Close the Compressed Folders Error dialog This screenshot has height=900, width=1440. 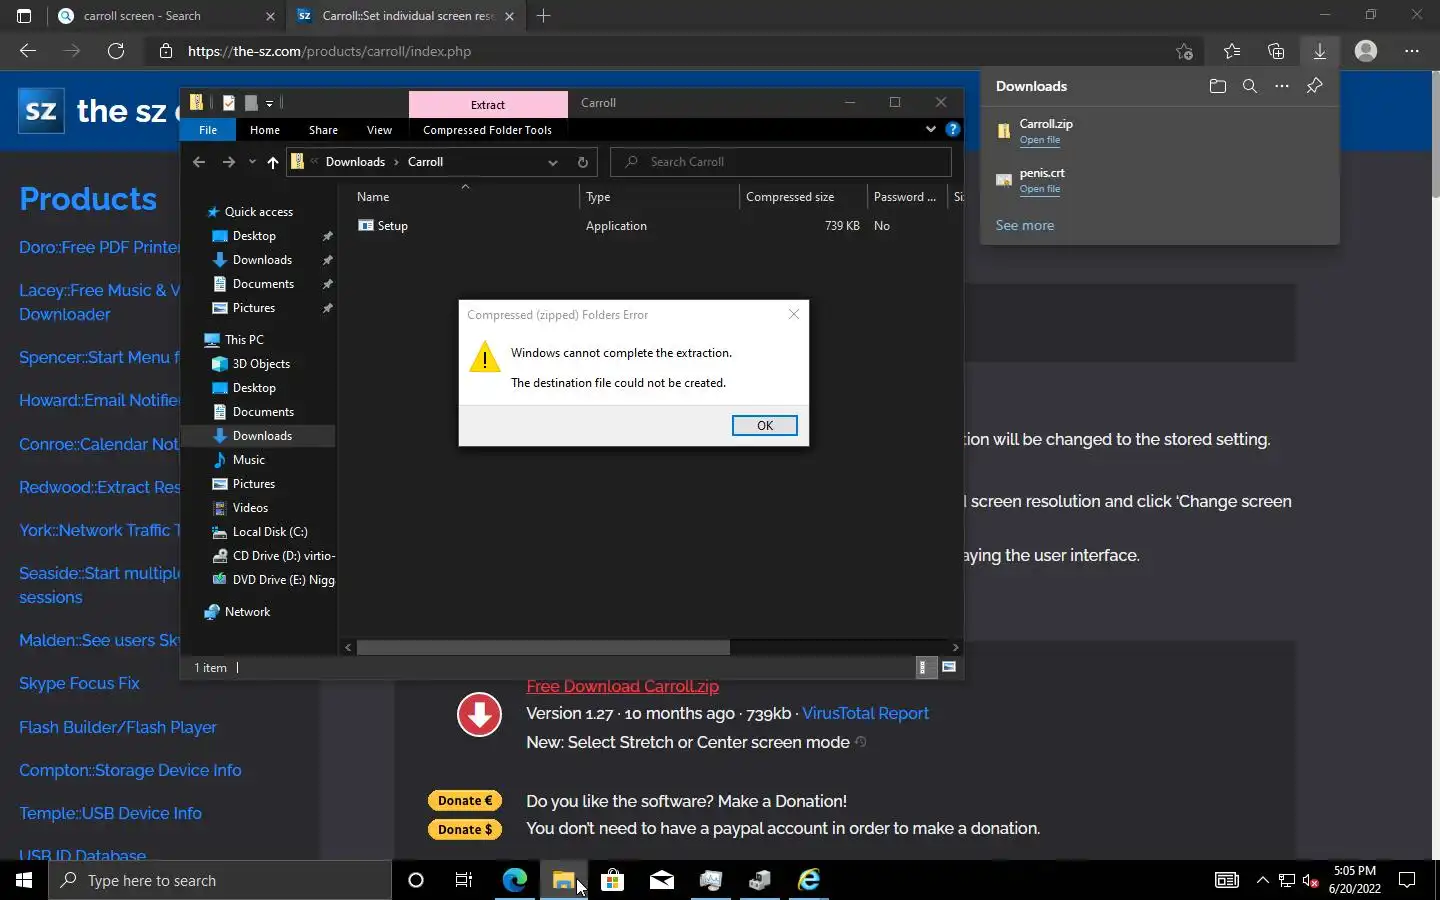794,314
